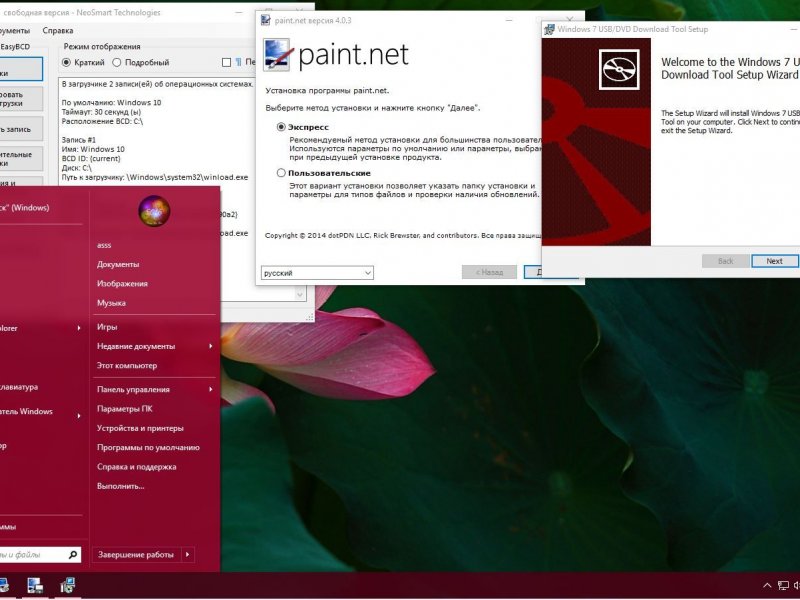This screenshot has width=800, height=600.
Task: Minimize the paint.net installer window
Action: click(x=509, y=20)
